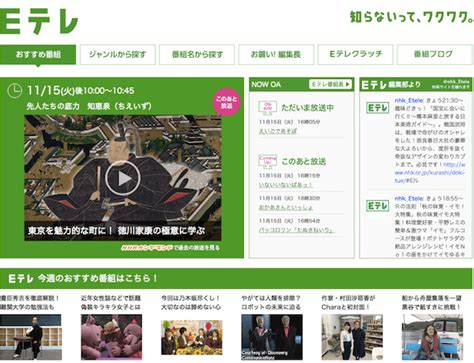Open the 舟屋集落 boat thumbnail

pyautogui.click(x=432, y=337)
